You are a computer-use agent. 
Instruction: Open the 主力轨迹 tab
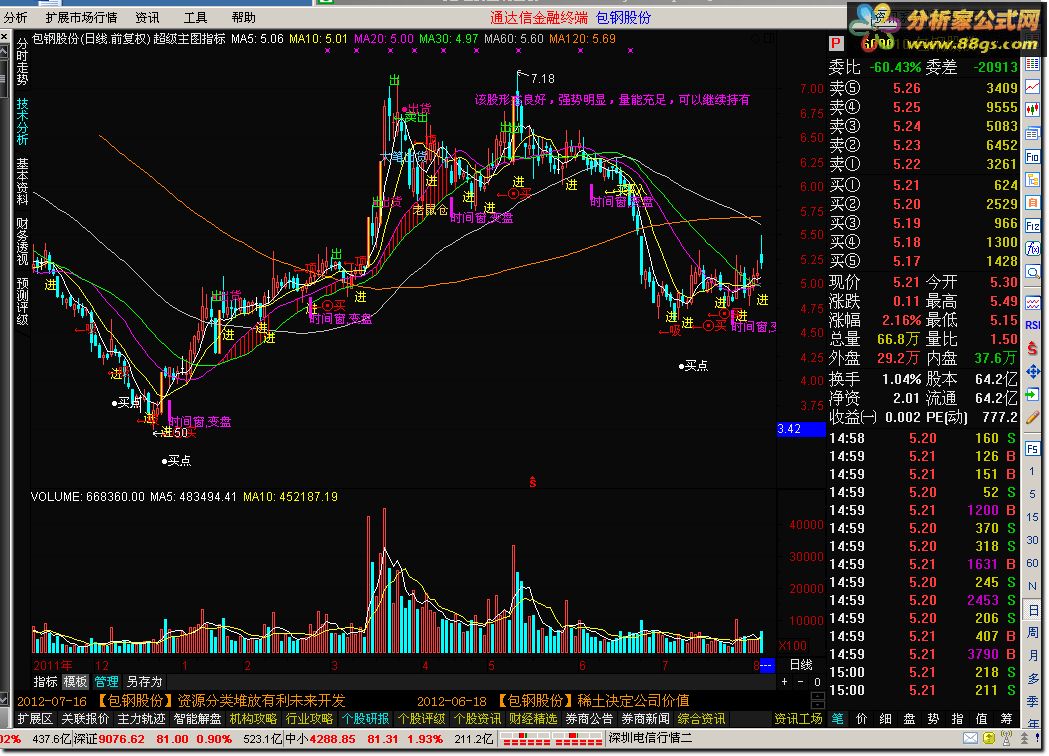[x=141, y=719]
